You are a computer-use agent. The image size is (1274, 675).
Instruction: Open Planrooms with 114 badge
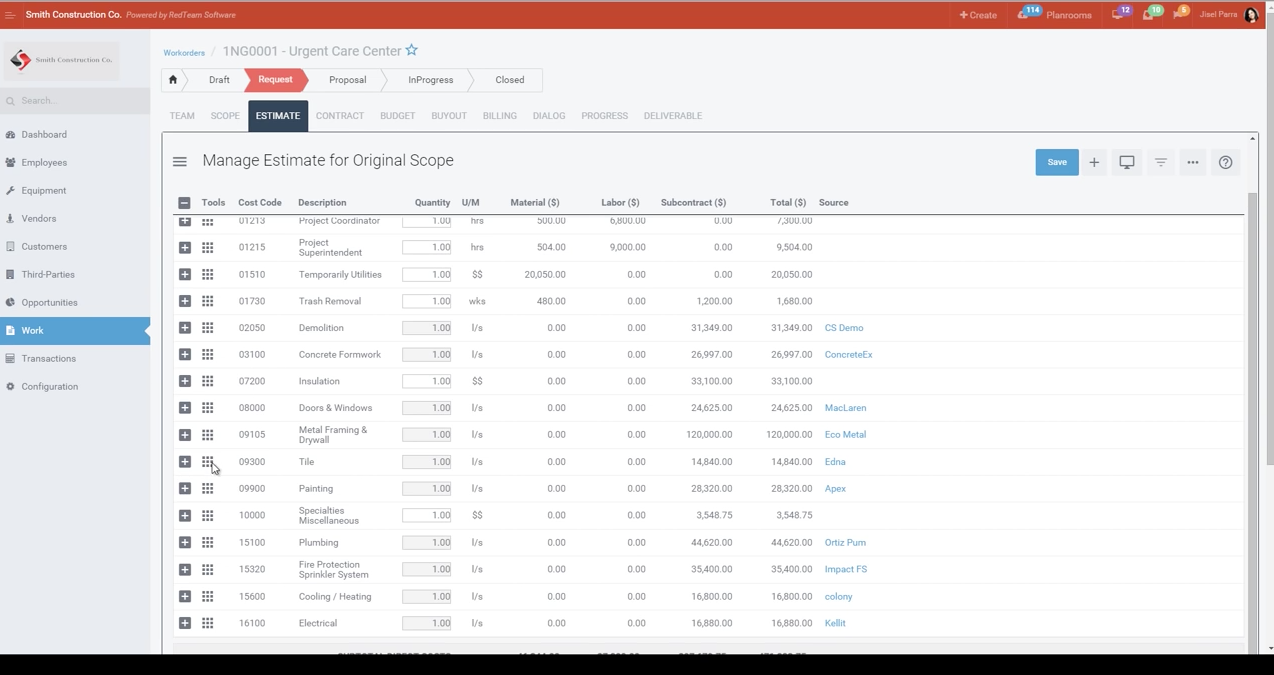pyautogui.click(x=1055, y=14)
